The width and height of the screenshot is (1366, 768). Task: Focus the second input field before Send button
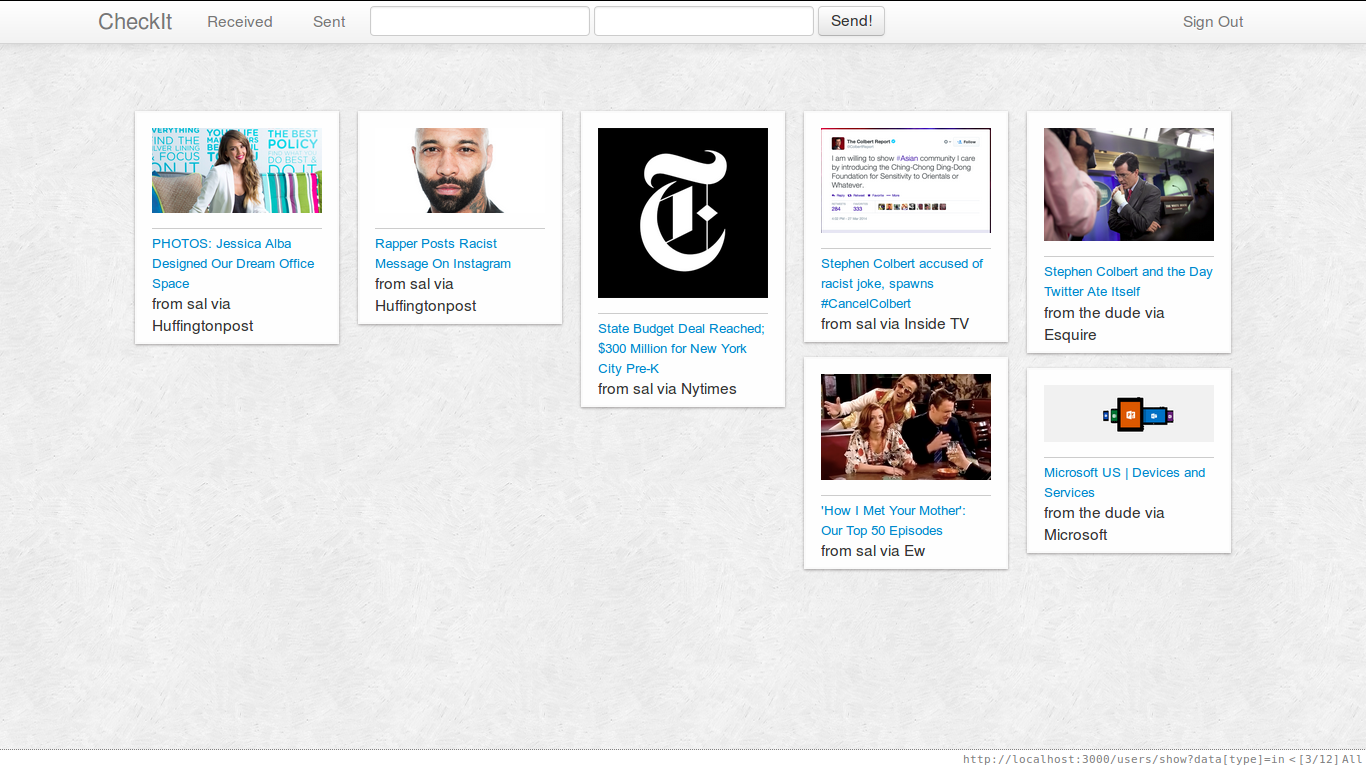pyautogui.click(x=704, y=21)
